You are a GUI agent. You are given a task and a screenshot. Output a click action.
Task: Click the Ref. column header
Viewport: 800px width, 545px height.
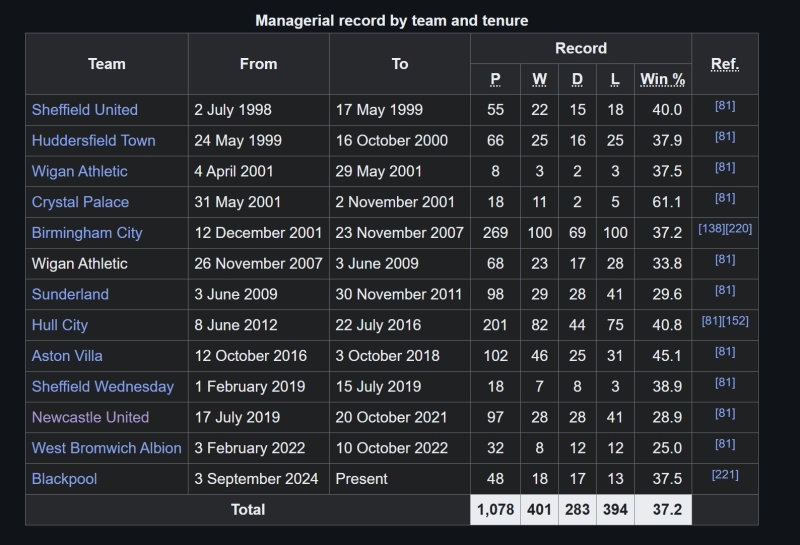(x=725, y=64)
